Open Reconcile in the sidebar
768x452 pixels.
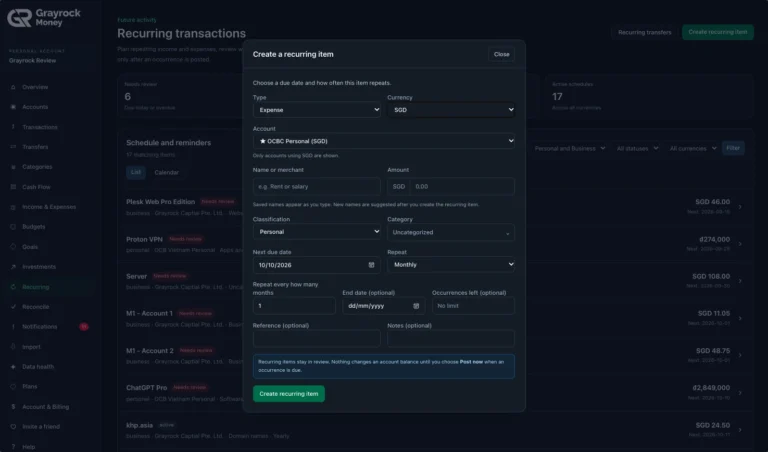[35, 307]
